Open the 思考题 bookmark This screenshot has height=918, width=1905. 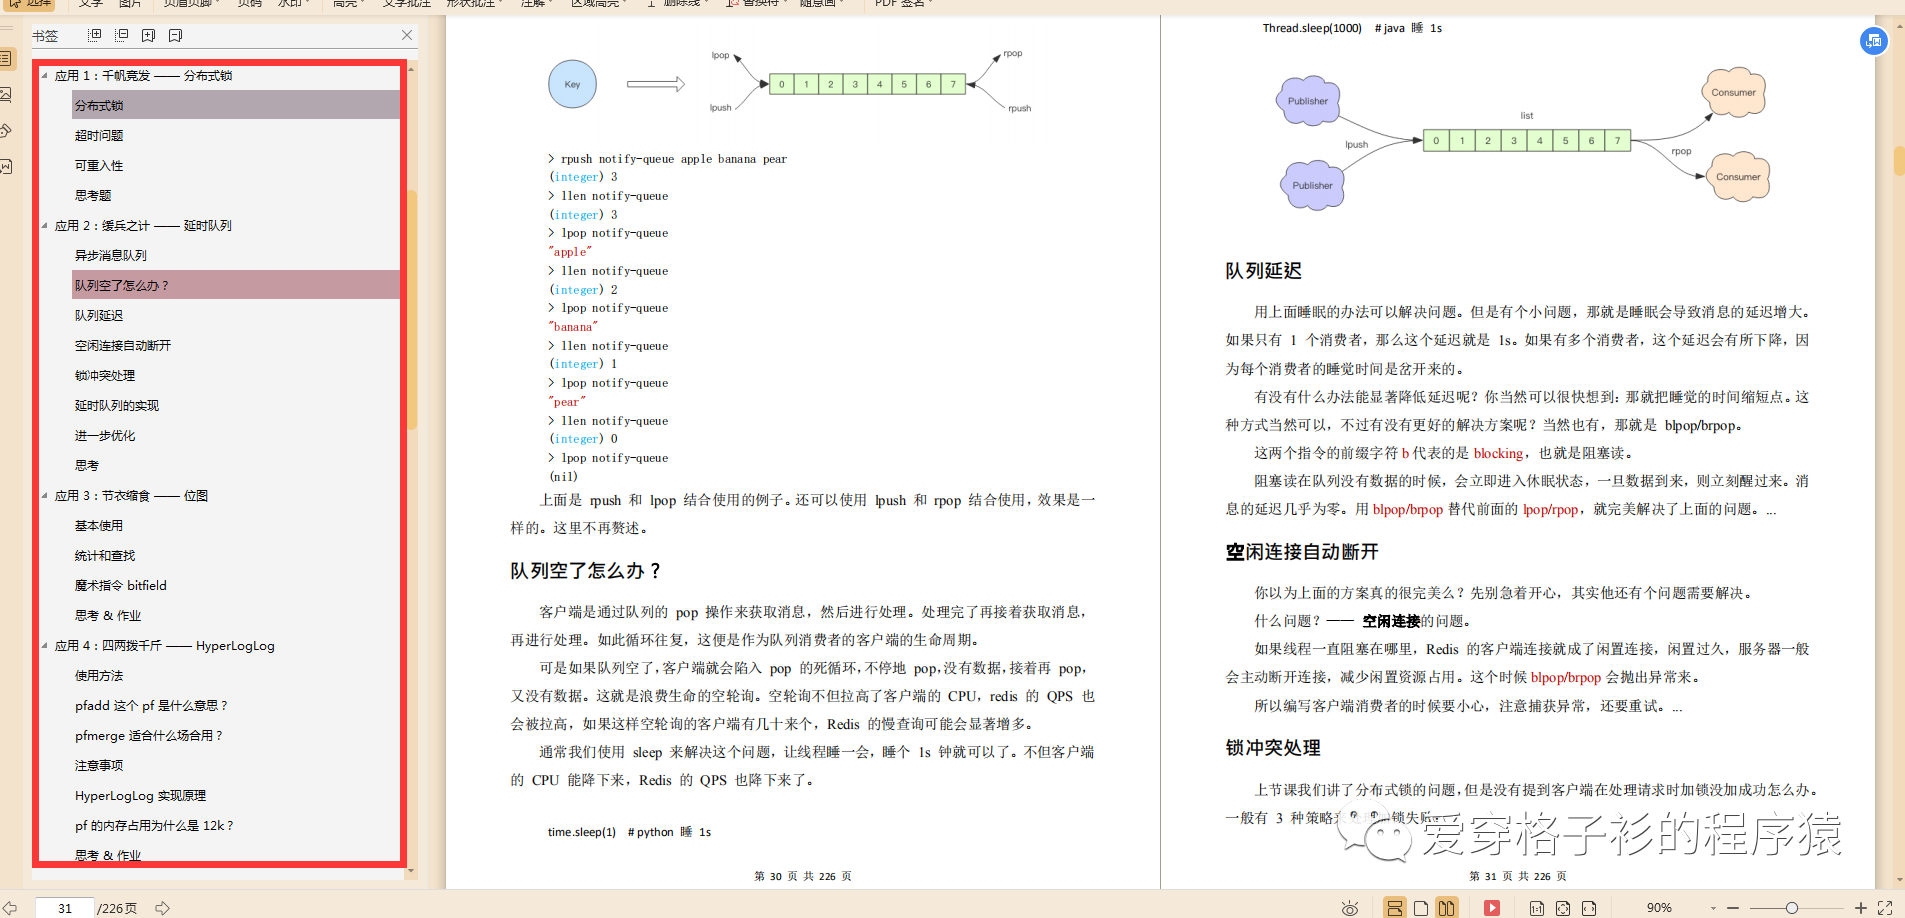point(93,195)
